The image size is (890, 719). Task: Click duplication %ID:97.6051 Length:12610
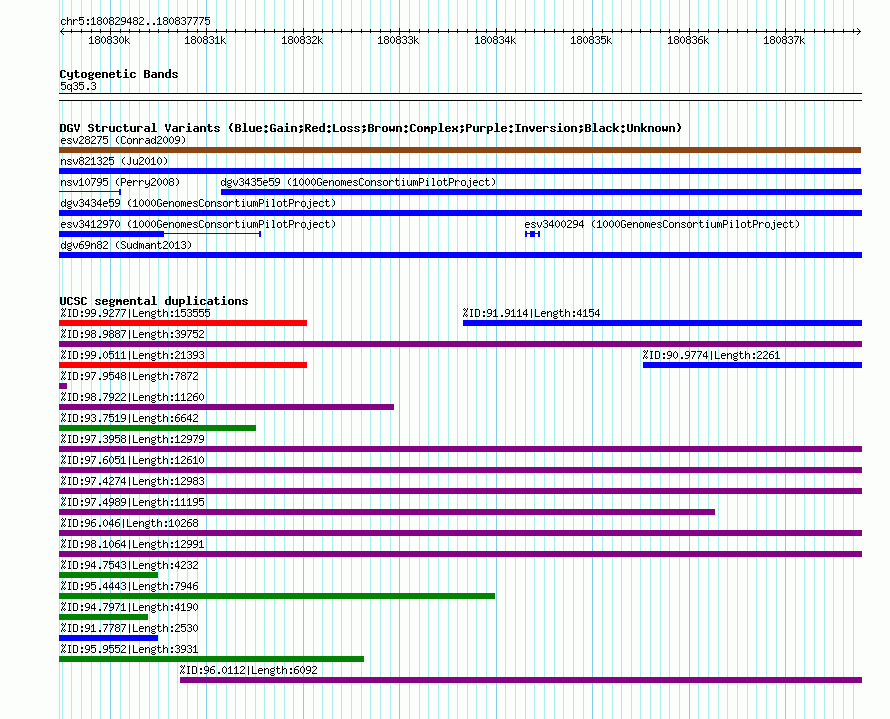pyautogui.click(x=460, y=470)
